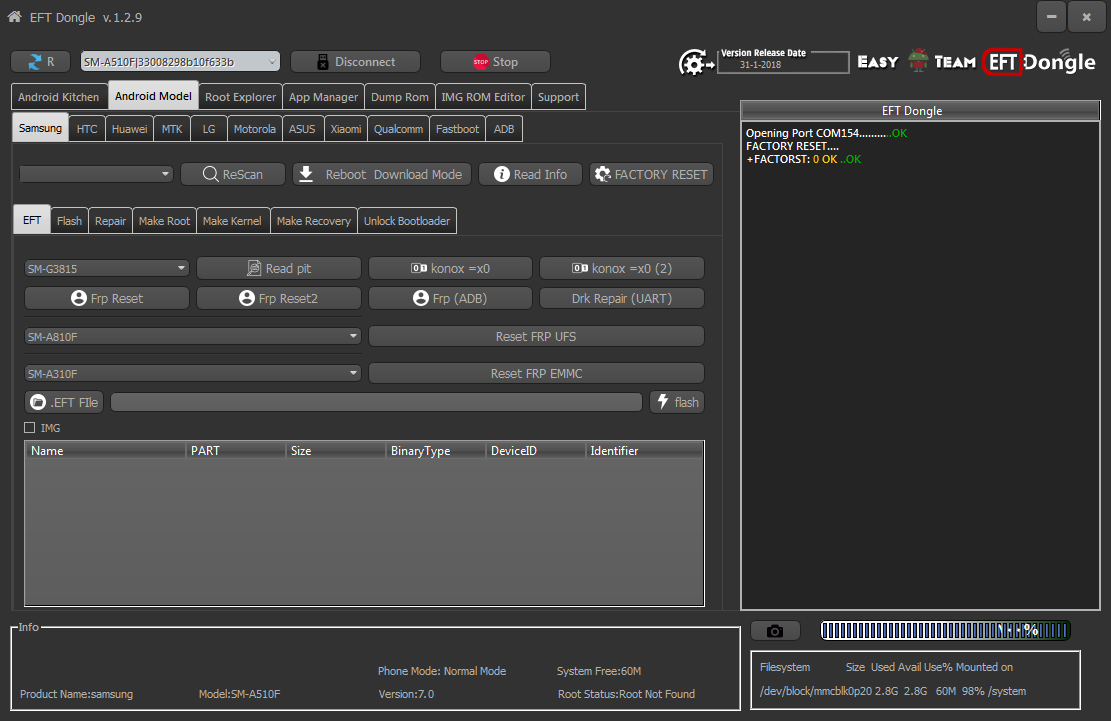Click the flash lightning button
The width and height of the screenshot is (1111, 721).
677,402
